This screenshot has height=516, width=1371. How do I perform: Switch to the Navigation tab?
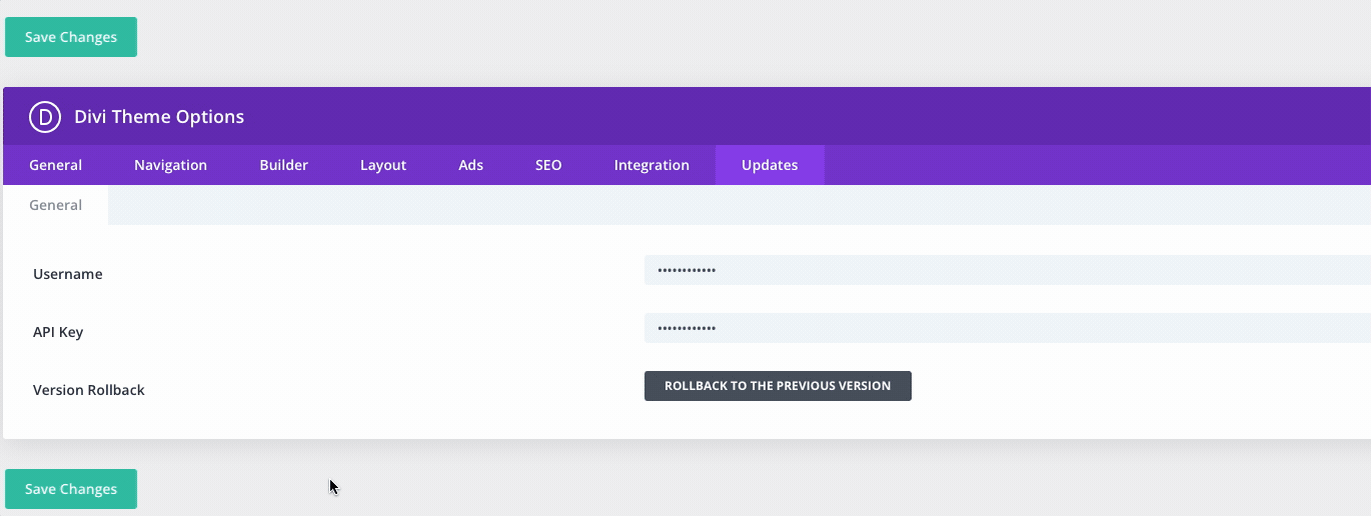(x=170, y=165)
